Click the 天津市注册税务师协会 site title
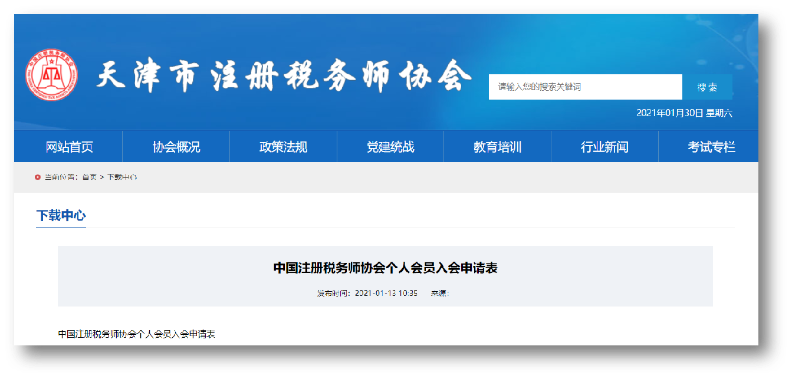This screenshot has width=792, height=379. pos(283,76)
